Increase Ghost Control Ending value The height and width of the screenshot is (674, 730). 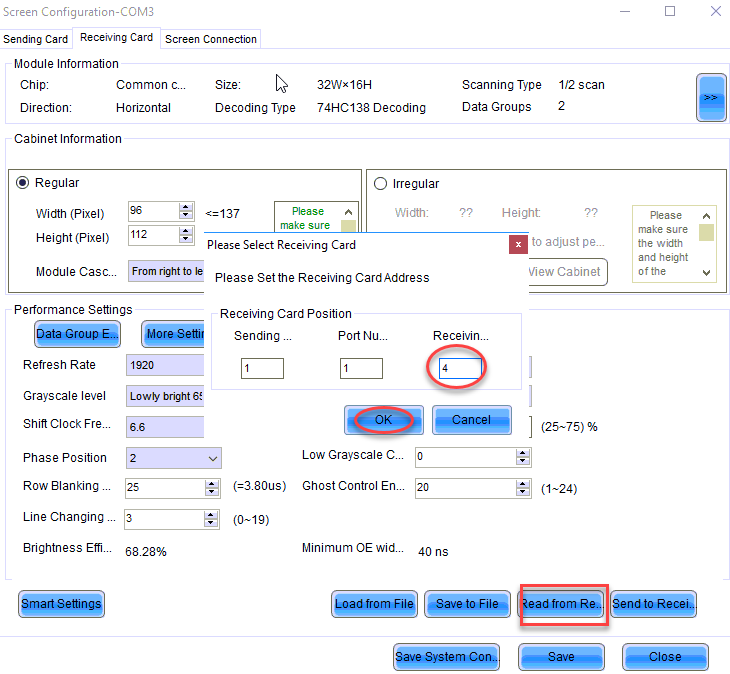pos(523,484)
